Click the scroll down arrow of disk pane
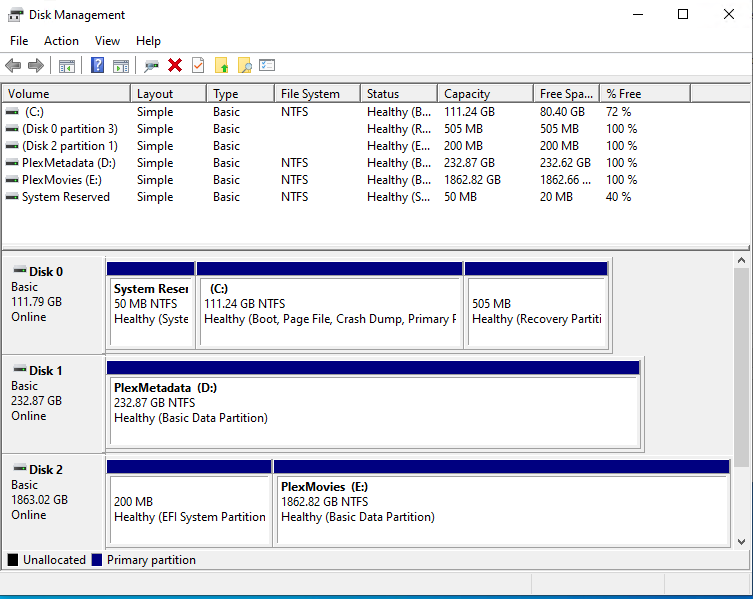Screen dimensions: 753x599 [x=741, y=541]
